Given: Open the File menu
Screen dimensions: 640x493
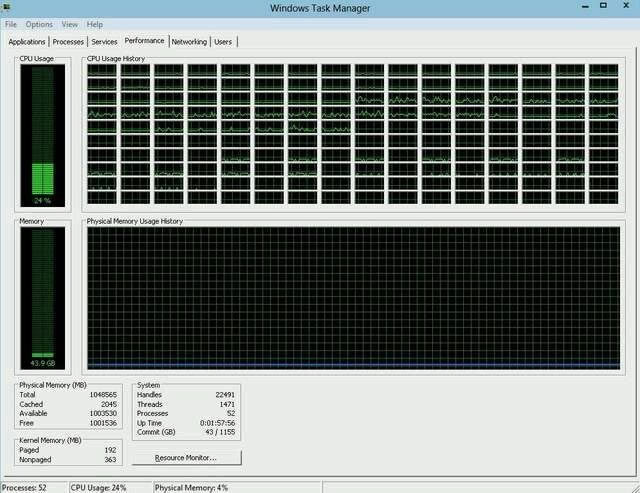Looking at the screenshot, I should (11, 24).
